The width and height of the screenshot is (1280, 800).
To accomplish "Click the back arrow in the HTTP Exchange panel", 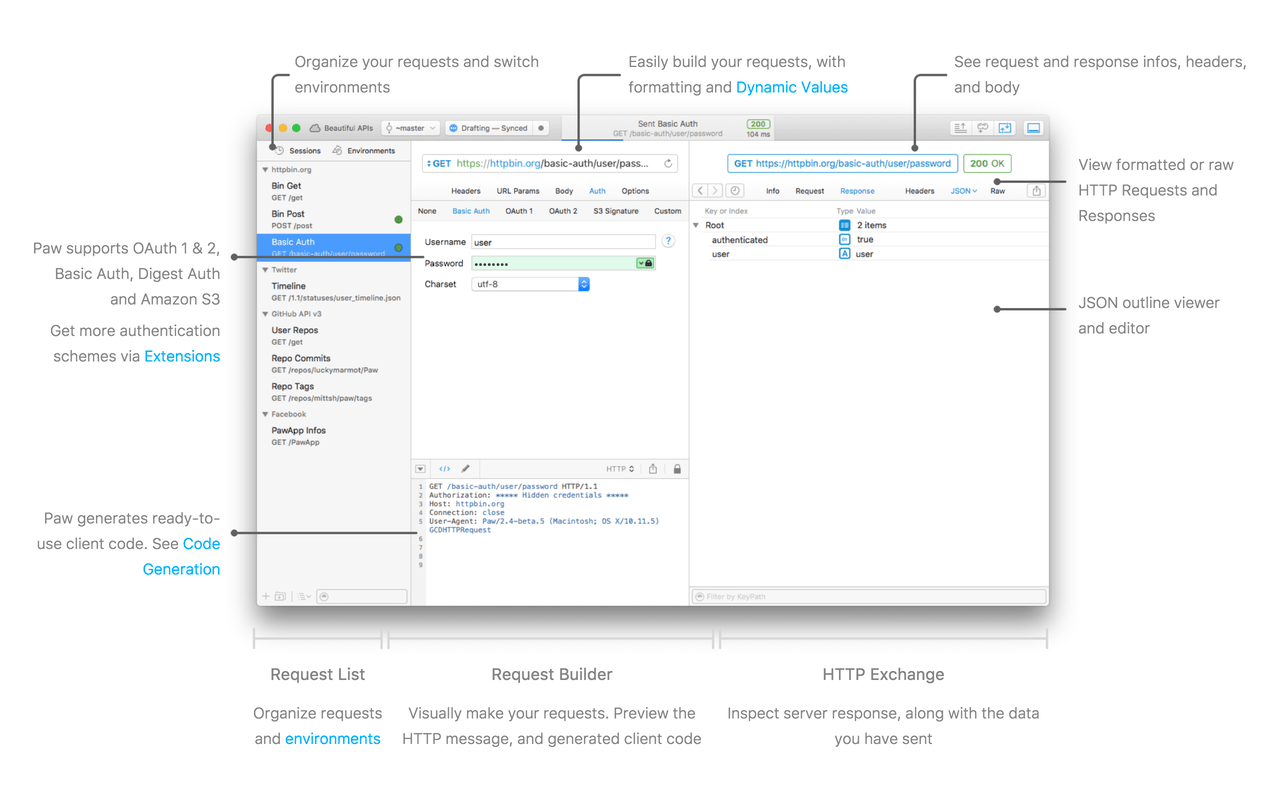I will 700,190.
